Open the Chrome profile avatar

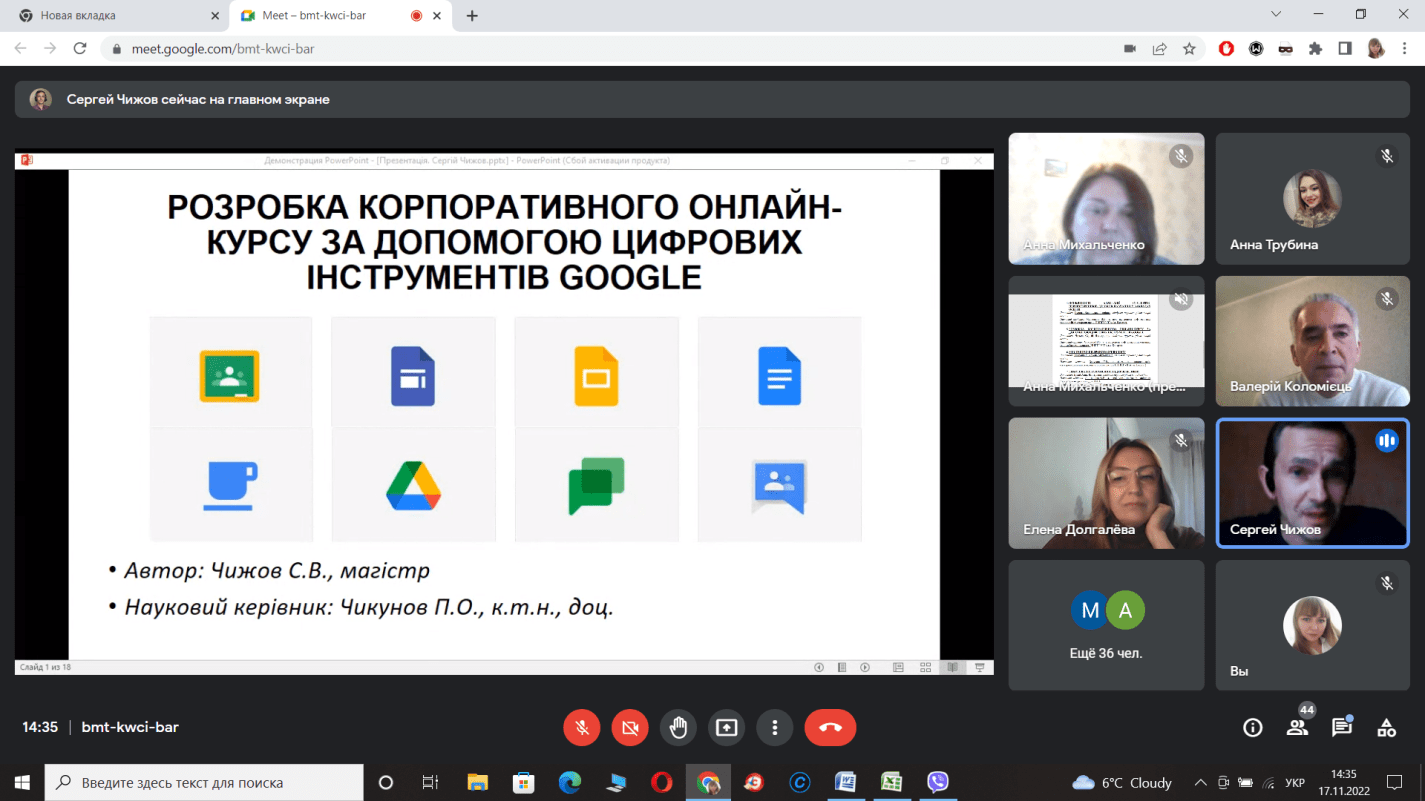tap(1376, 48)
